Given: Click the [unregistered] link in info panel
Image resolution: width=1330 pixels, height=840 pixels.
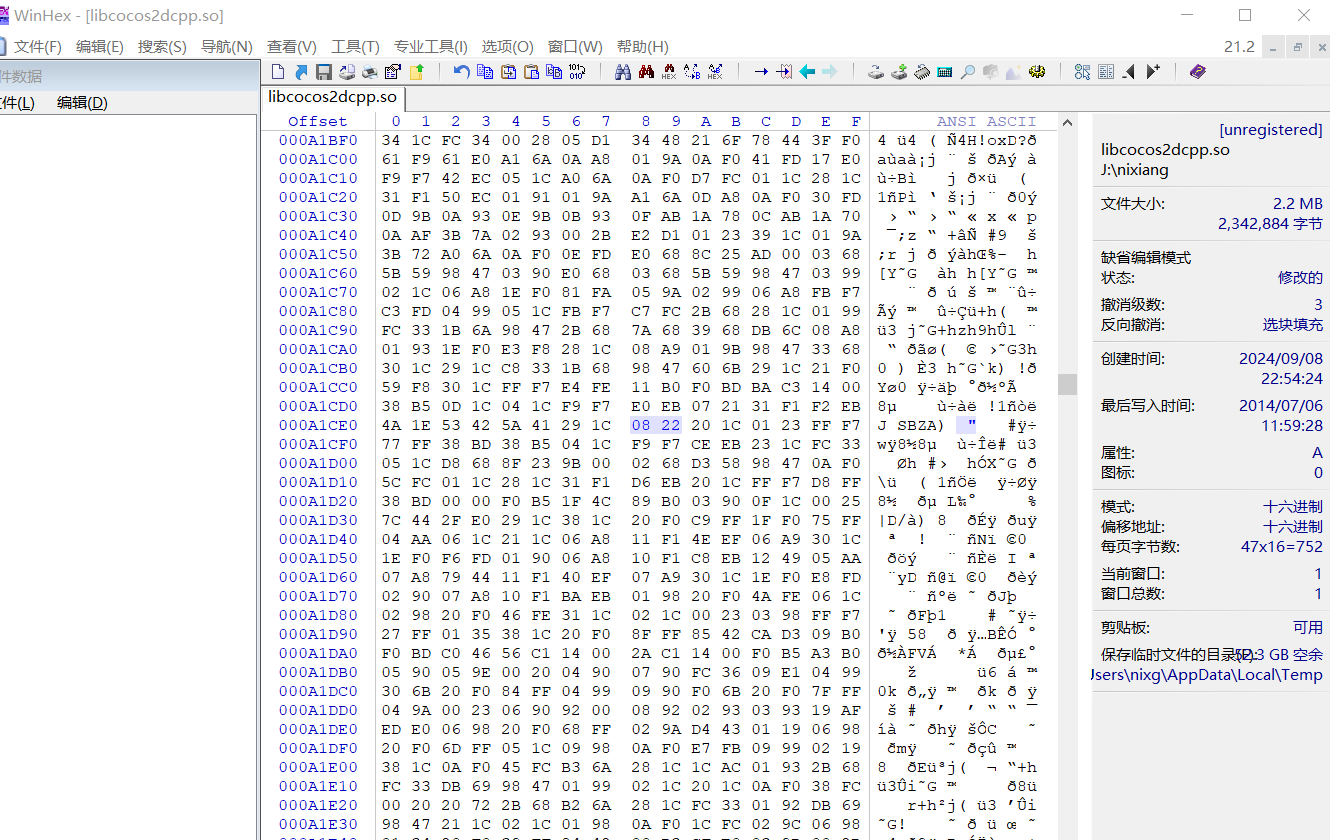Looking at the screenshot, I should point(1270,130).
